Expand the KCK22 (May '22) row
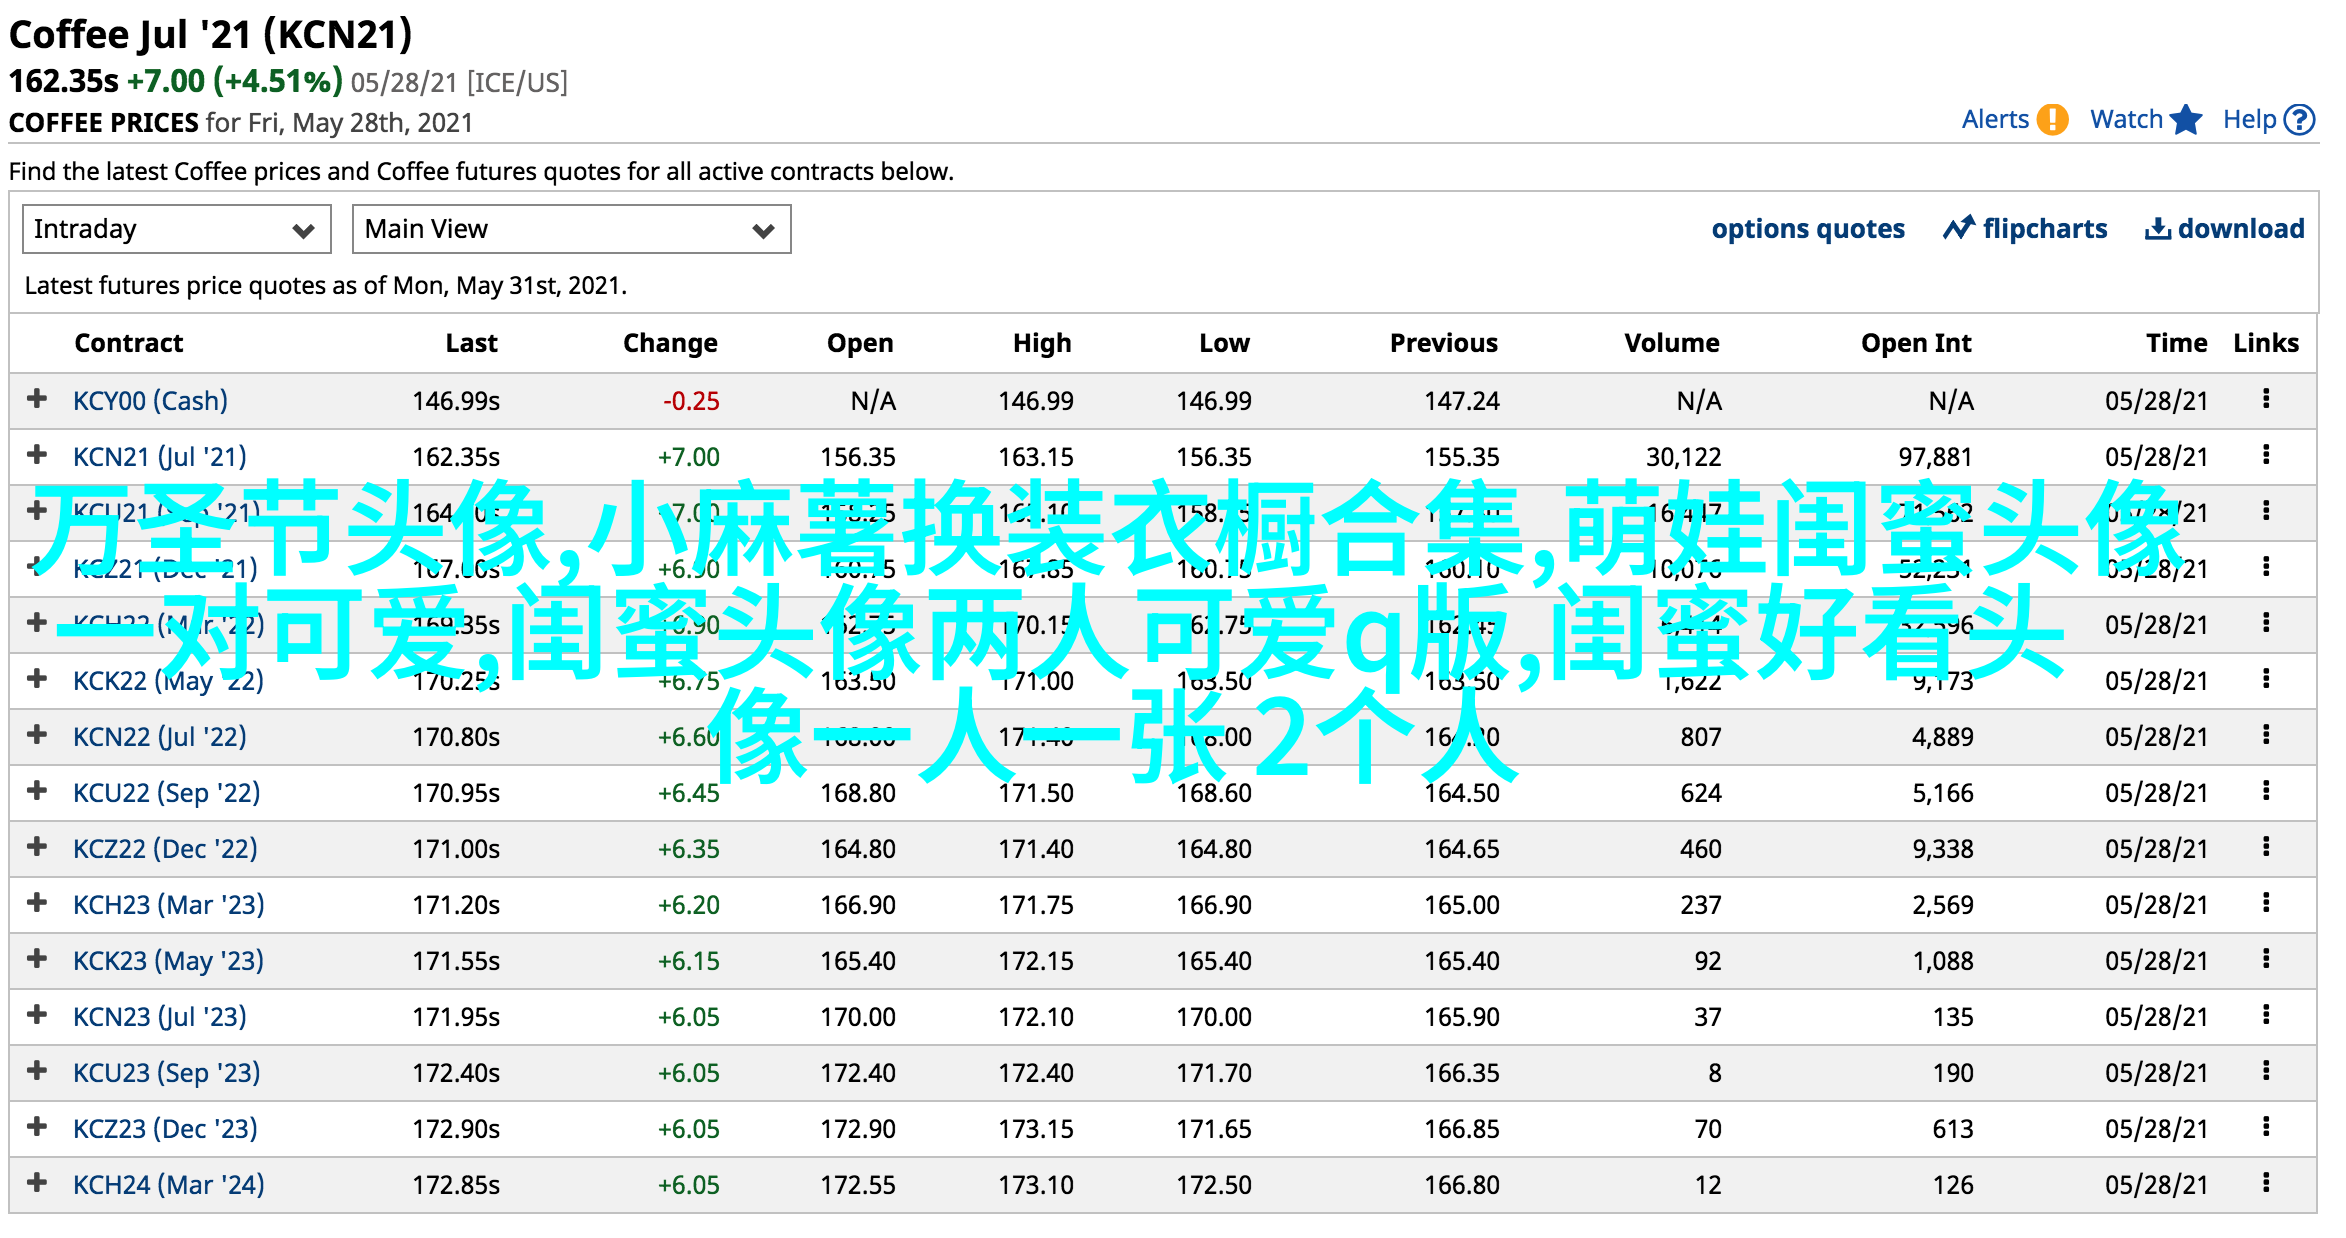The width and height of the screenshot is (2346, 1238). click(37, 679)
